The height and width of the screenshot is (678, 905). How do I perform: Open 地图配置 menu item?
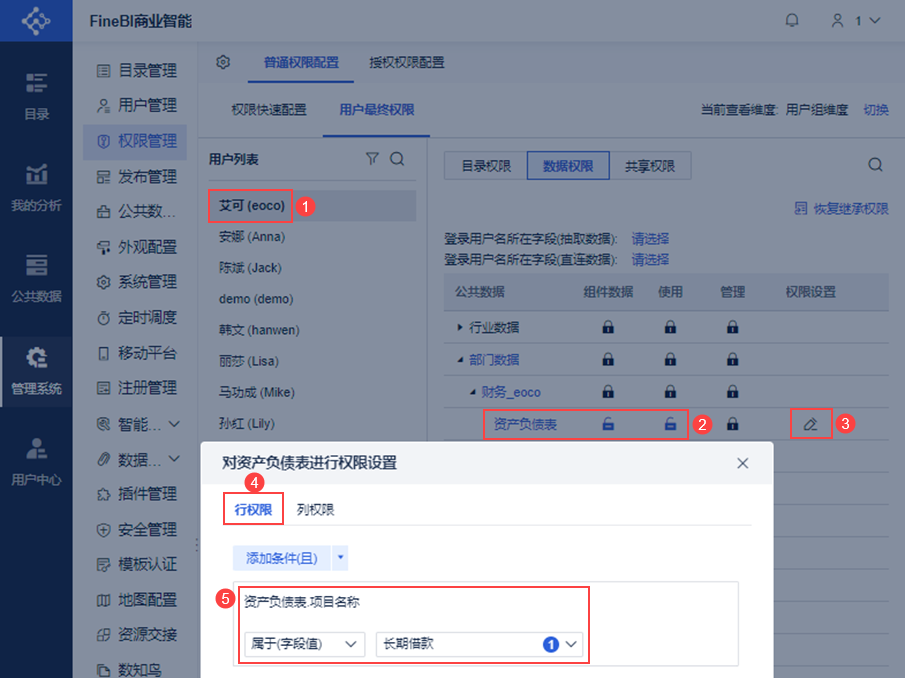[x=136, y=600]
